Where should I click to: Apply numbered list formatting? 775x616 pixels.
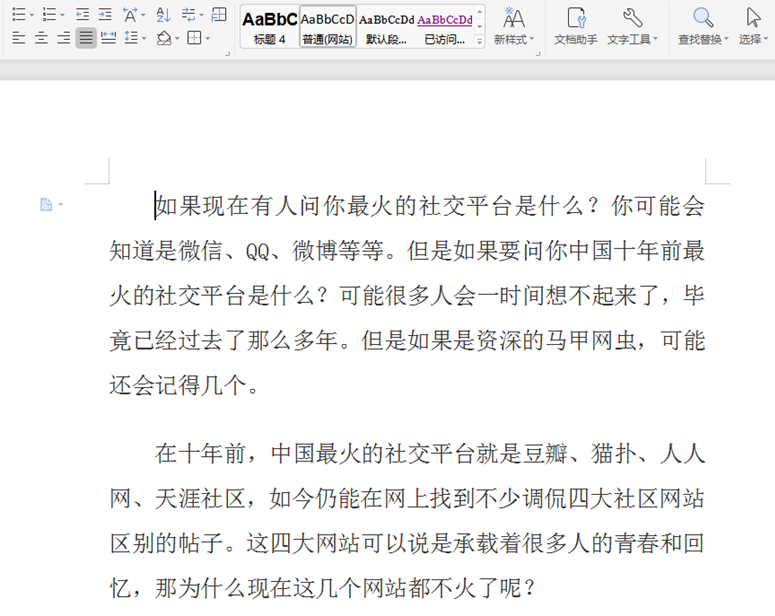(x=49, y=14)
